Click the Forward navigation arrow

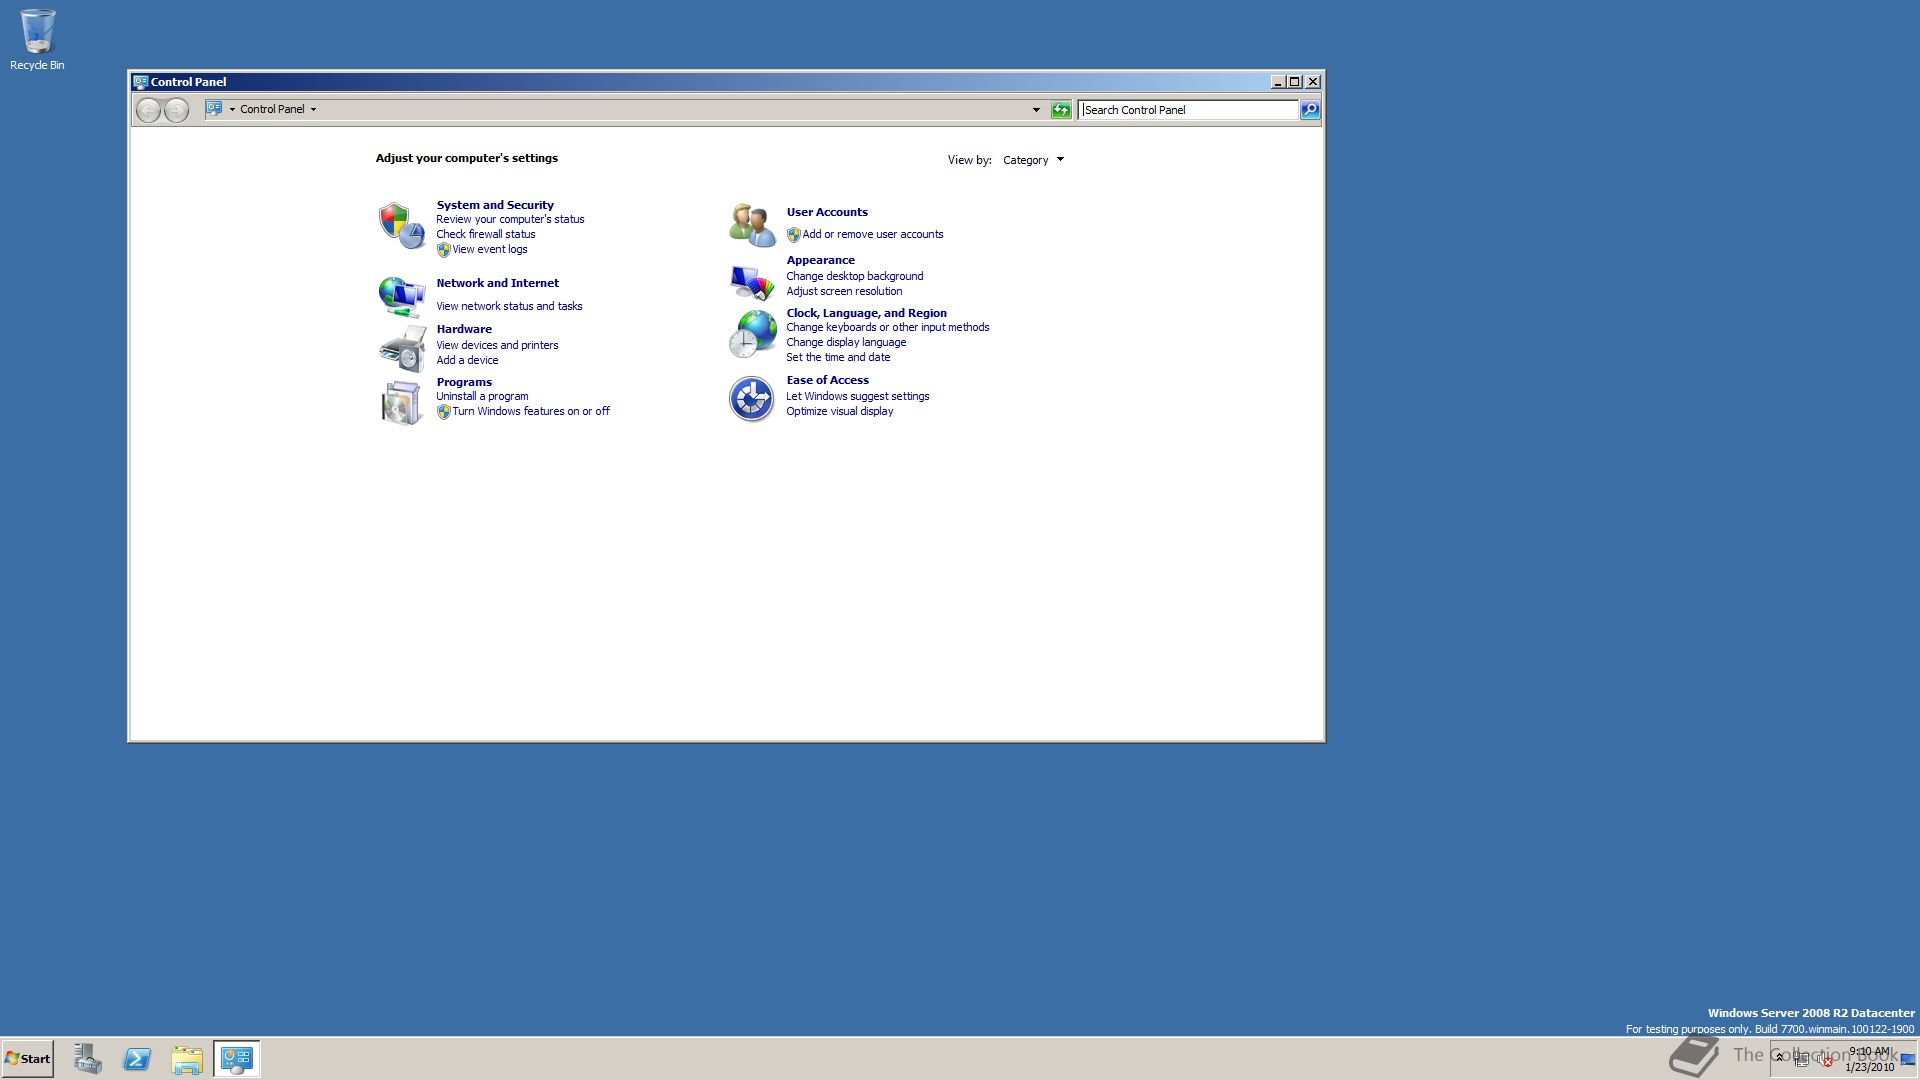tap(176, 110)
